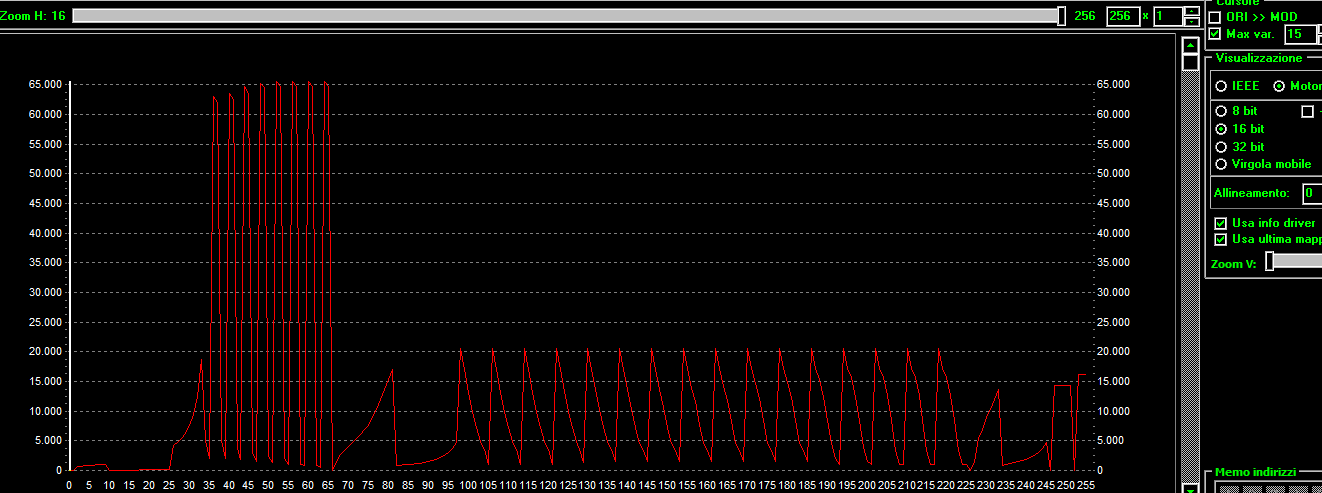The height and width of the screenshot is (493, 1322).
Task: Uncheck the Max var. checkbox
Action: [1215, 34]
